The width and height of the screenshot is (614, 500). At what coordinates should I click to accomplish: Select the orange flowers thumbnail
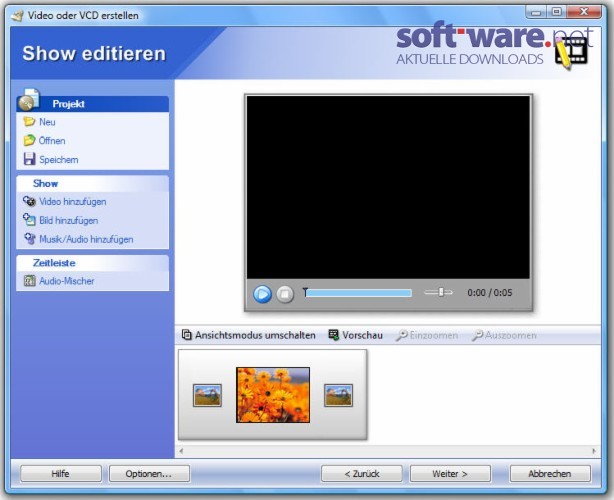click(273, 395)
